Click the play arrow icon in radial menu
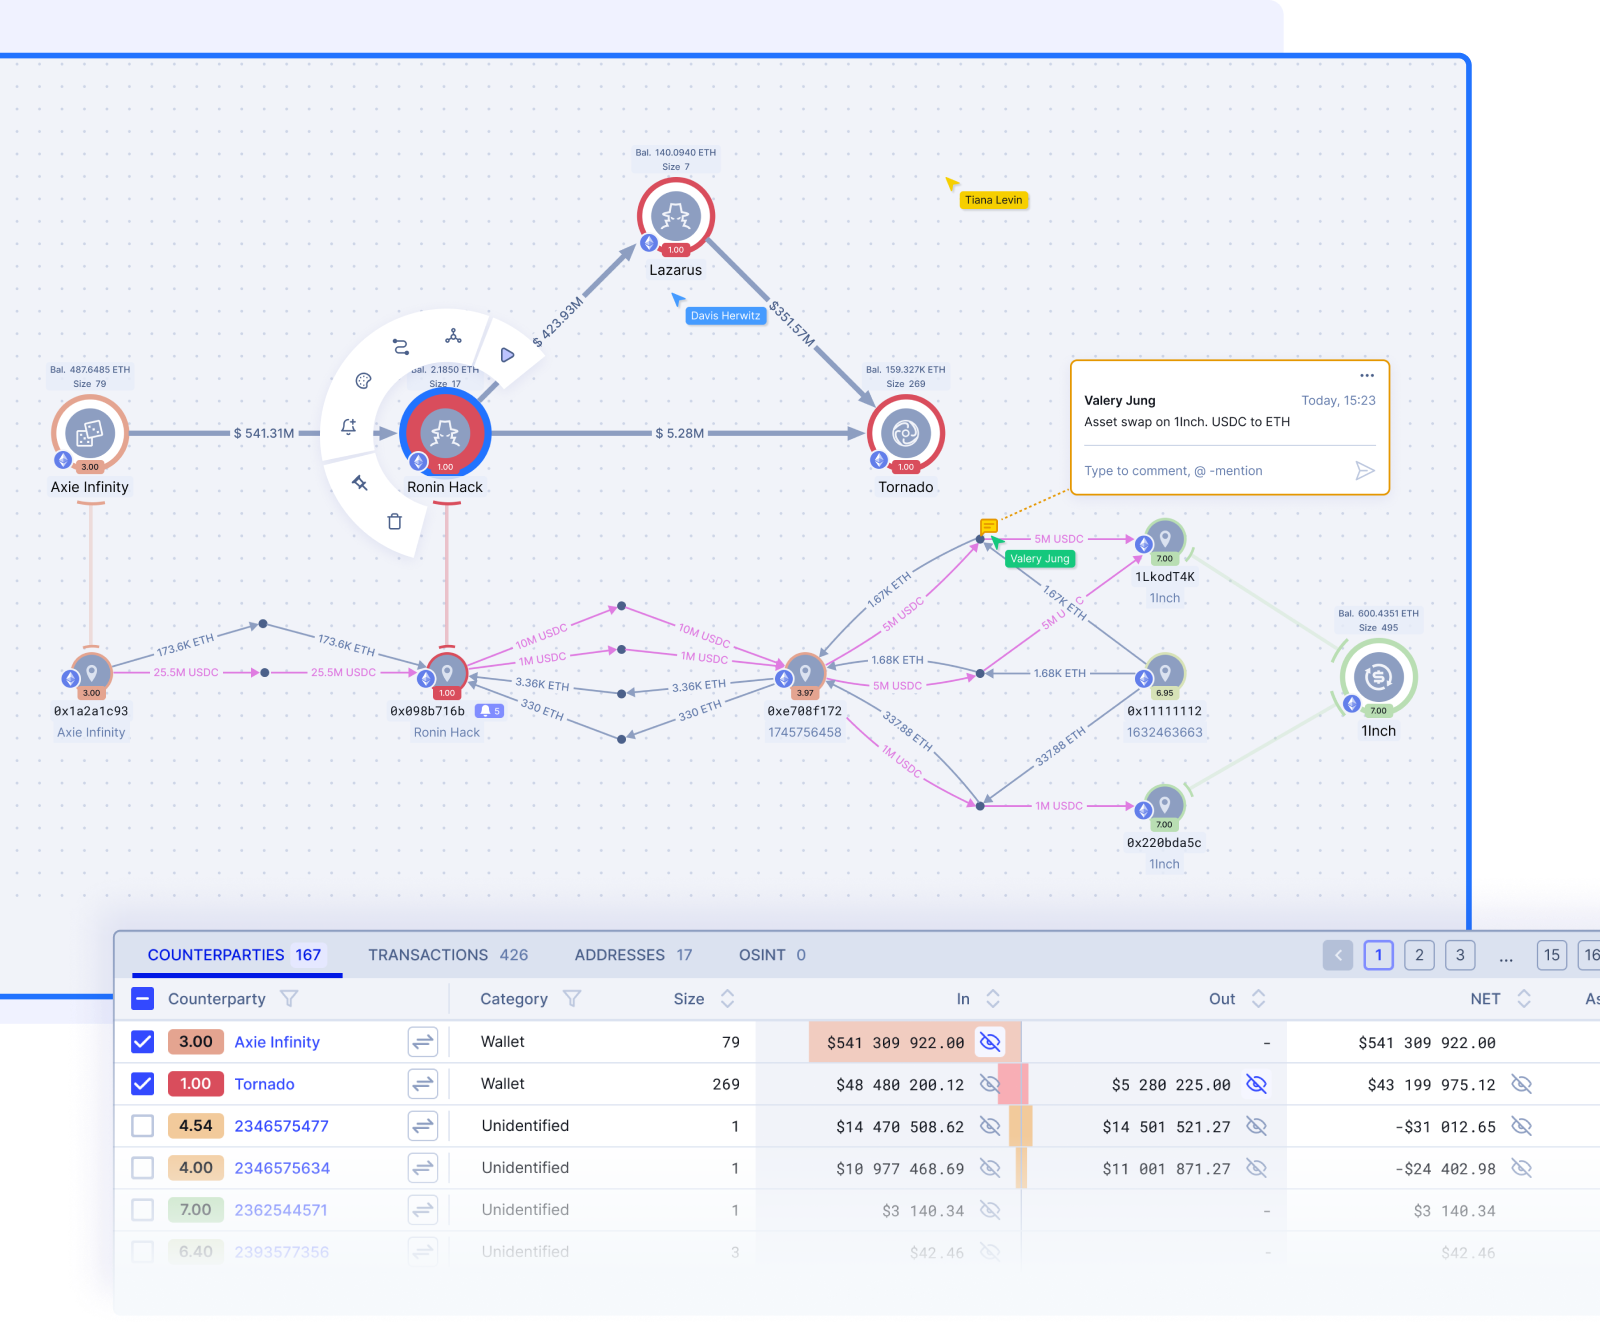 [507, 355]
